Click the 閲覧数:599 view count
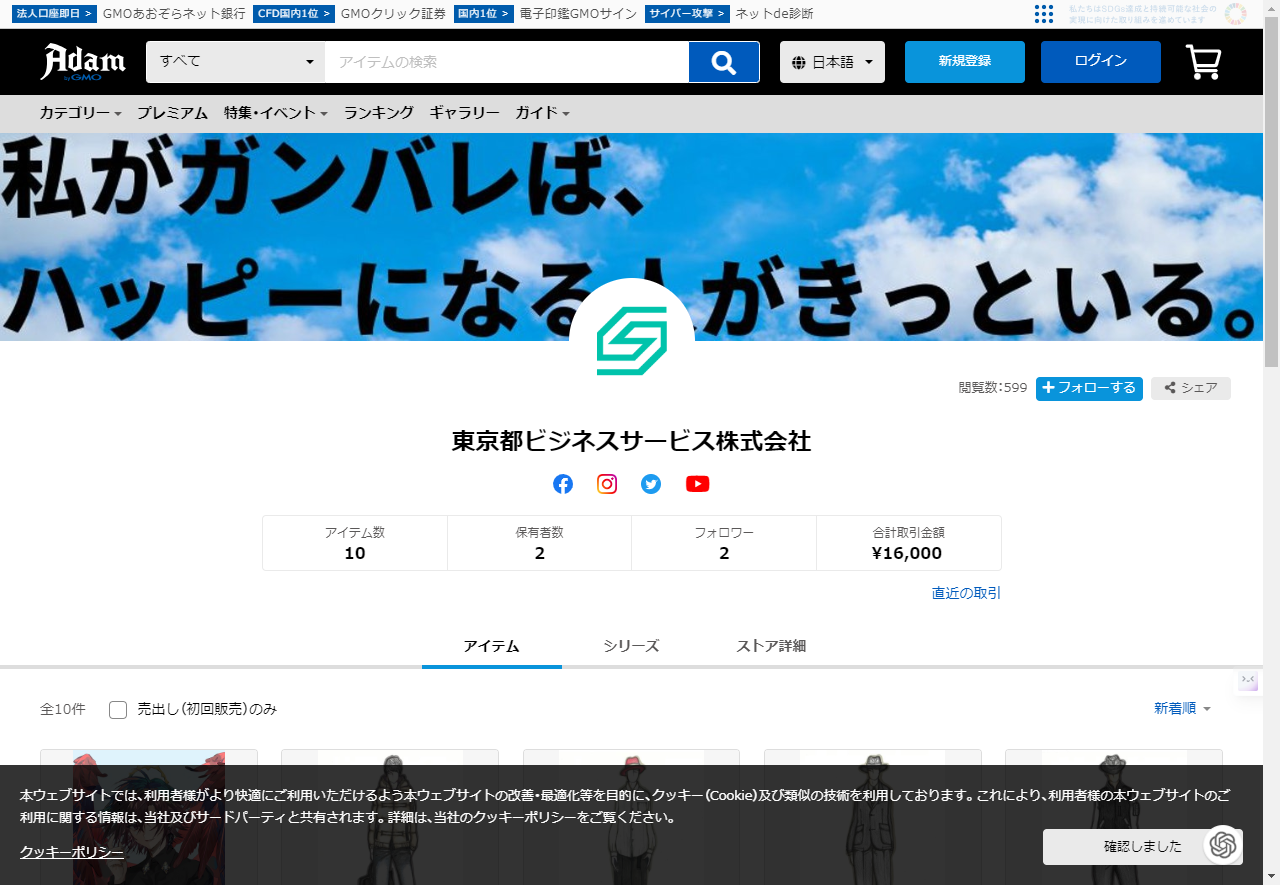1280x885 pixels. click(992, 388)
